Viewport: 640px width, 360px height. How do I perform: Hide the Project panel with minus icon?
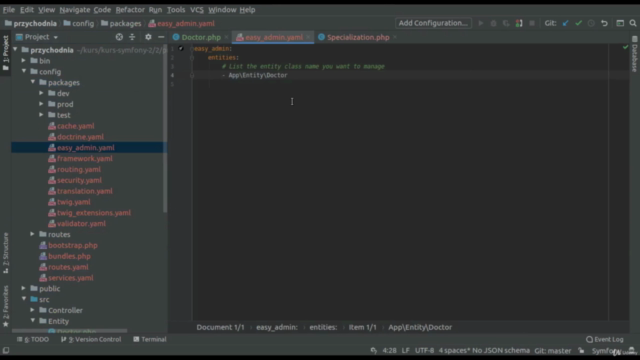tap(161, 37)
